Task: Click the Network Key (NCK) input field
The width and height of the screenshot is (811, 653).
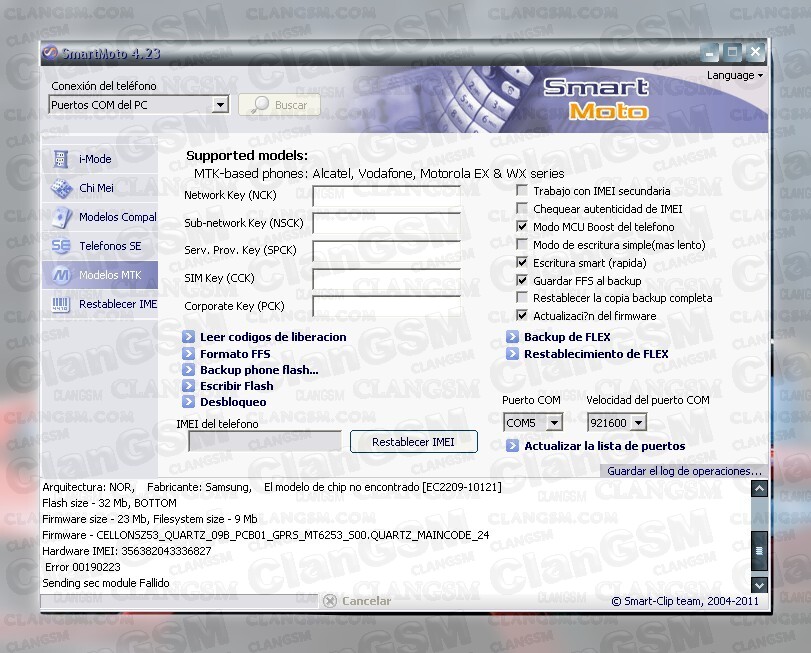Action: (386, 195)
